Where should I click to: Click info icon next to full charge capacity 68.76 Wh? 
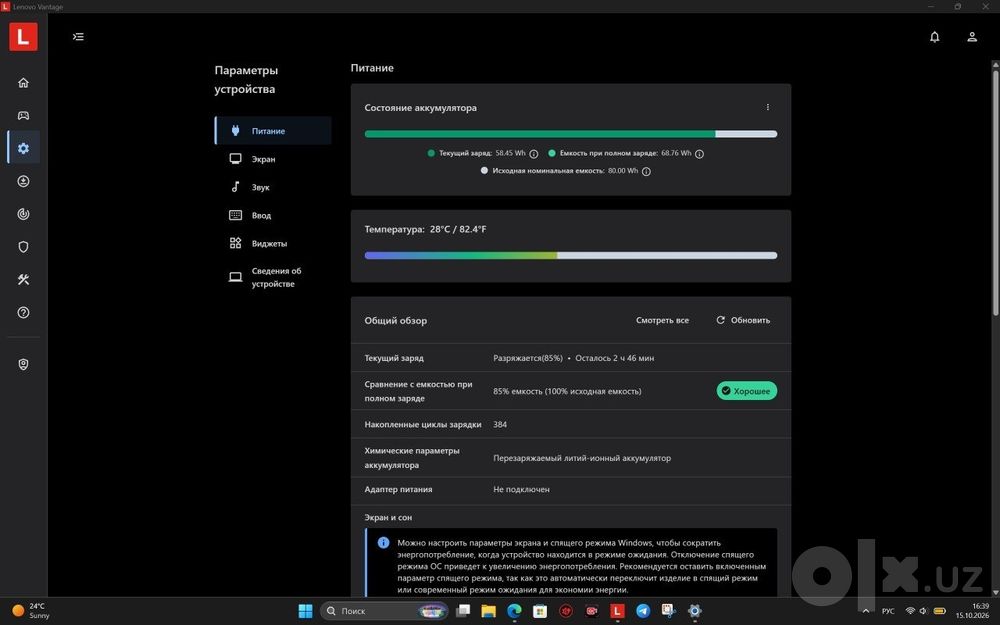(x=700, y=154)
